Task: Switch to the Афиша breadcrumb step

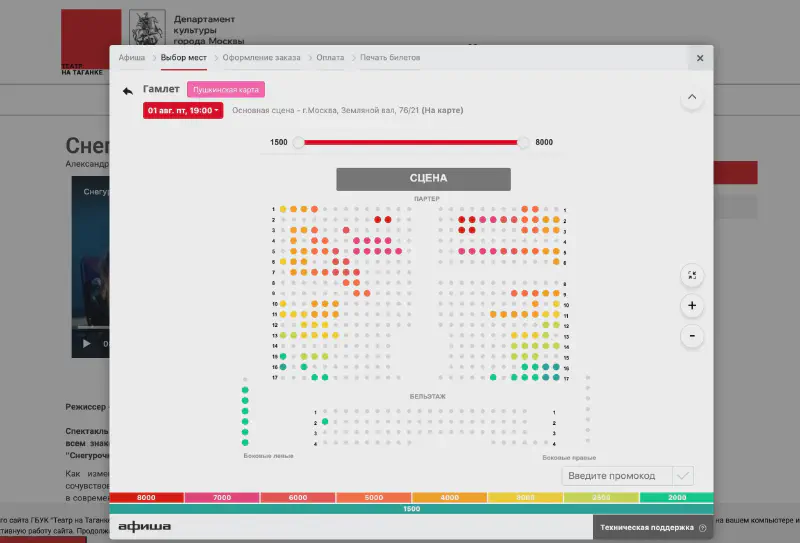Action: [x=132, y=58]
